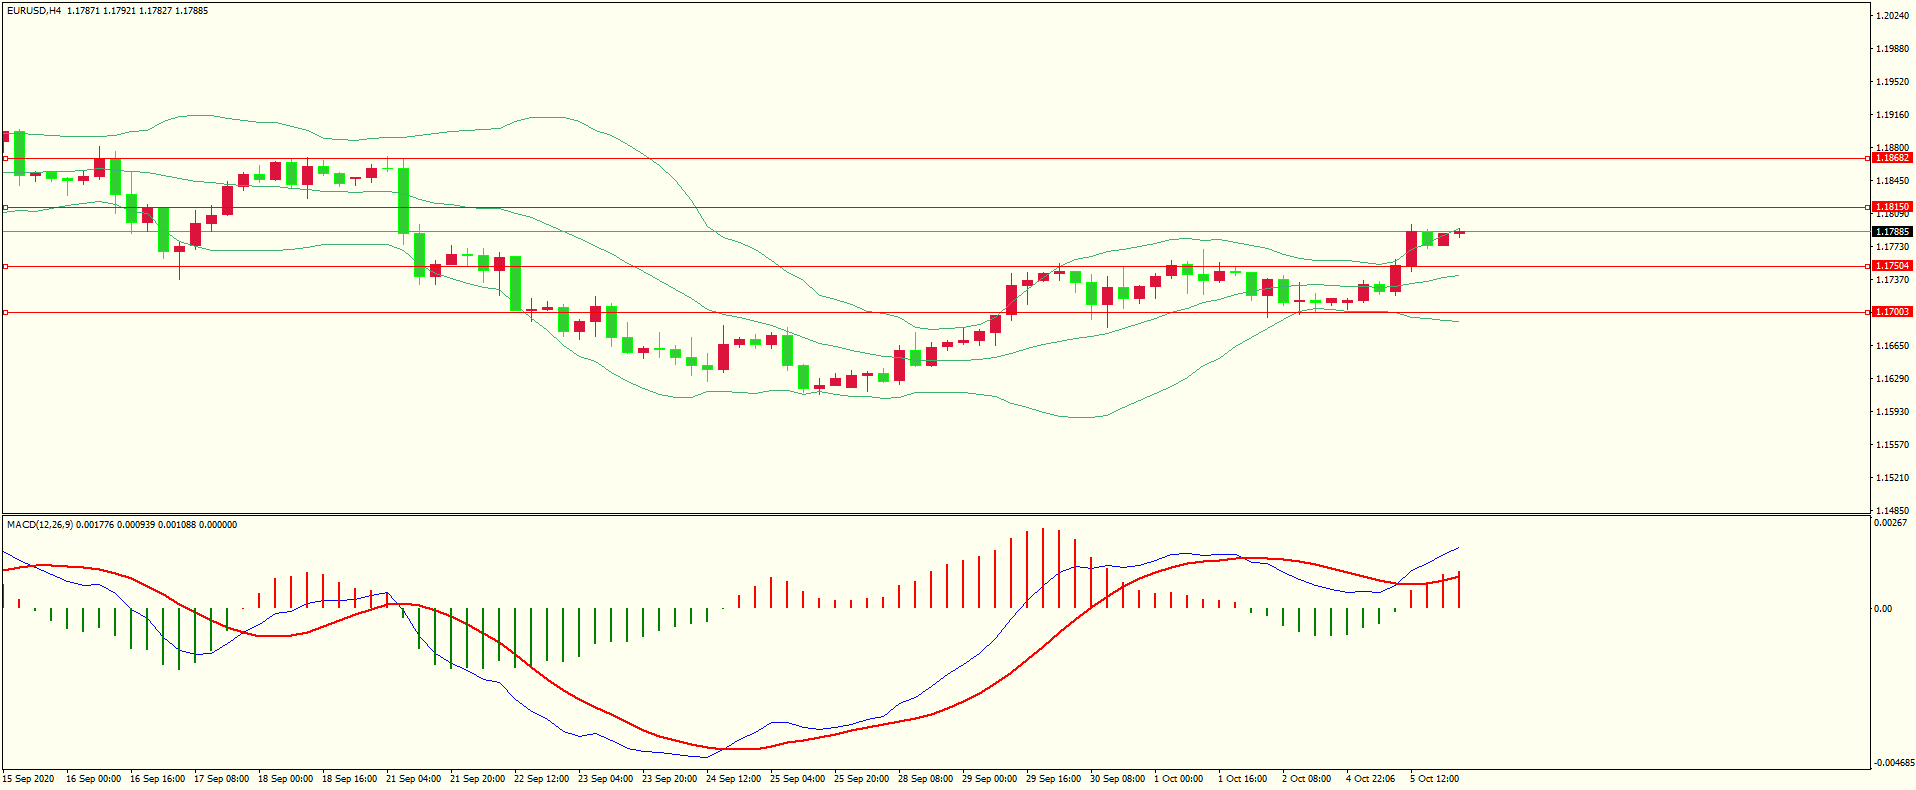Select the MACD(12,26,9) indicator label
This screenshot has width=1916, height=790.
(39, 525)
